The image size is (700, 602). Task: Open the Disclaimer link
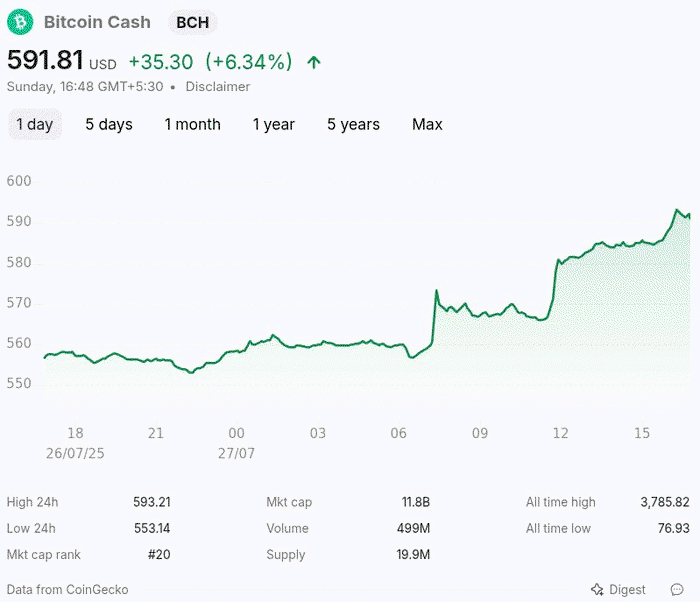[218, 87]
